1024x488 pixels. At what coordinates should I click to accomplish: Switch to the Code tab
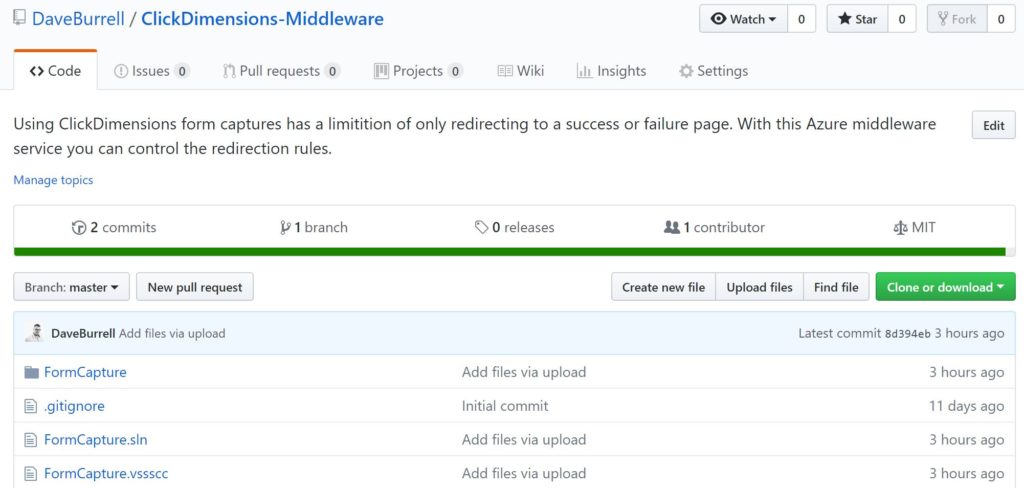[56, 71]
